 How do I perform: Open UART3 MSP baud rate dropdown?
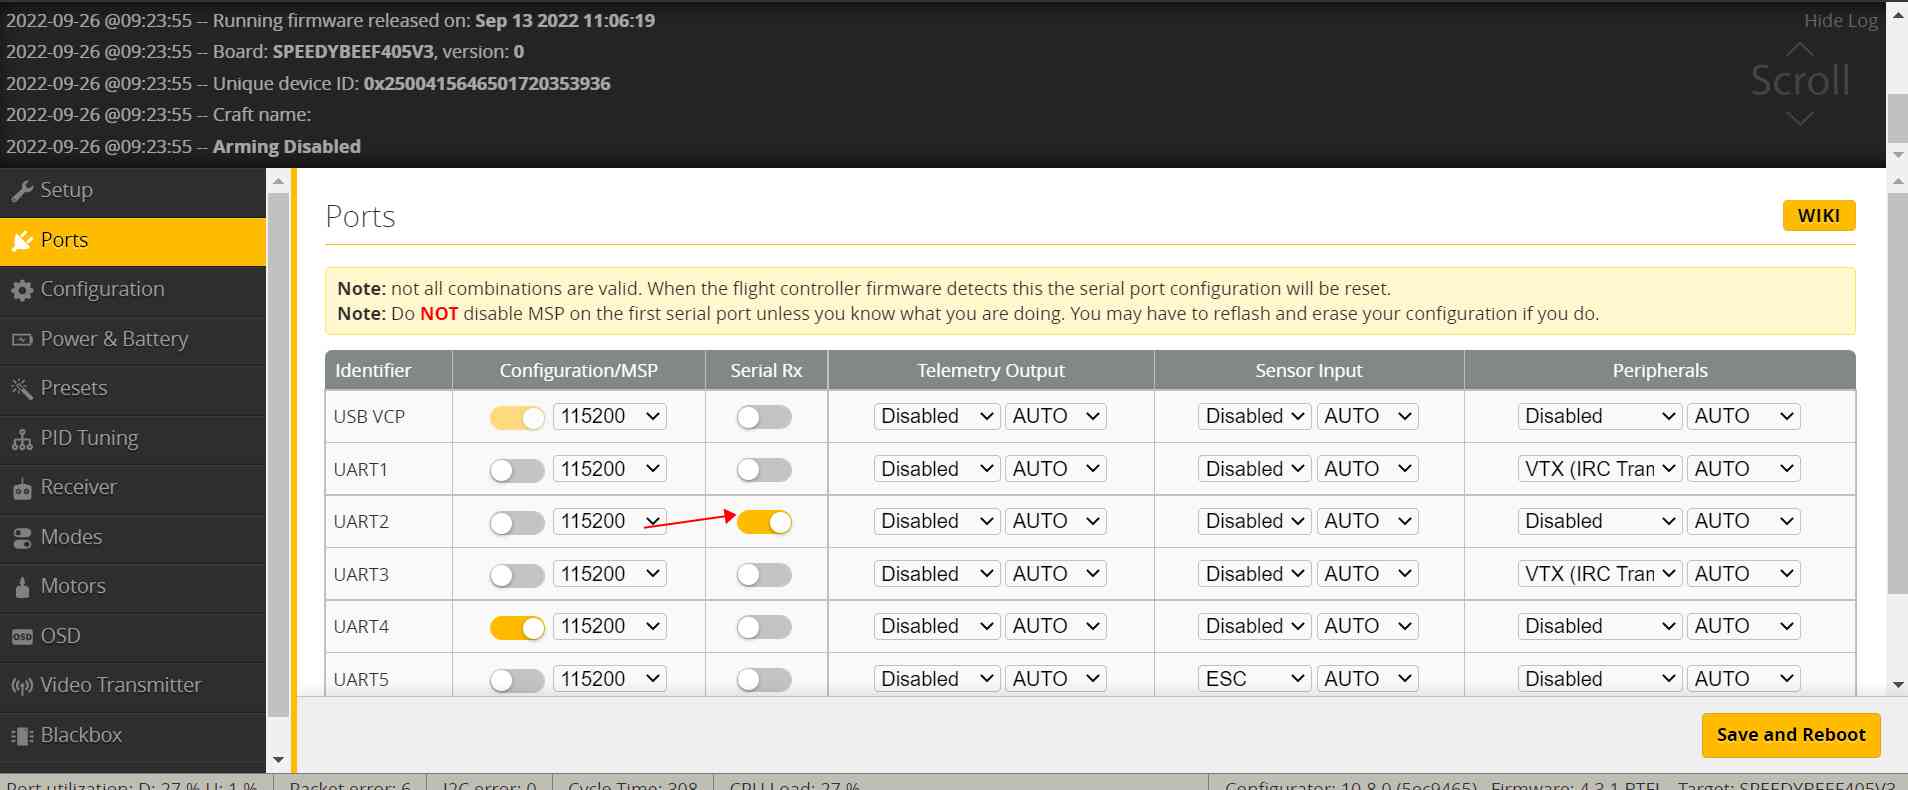(x=609, y=574)
